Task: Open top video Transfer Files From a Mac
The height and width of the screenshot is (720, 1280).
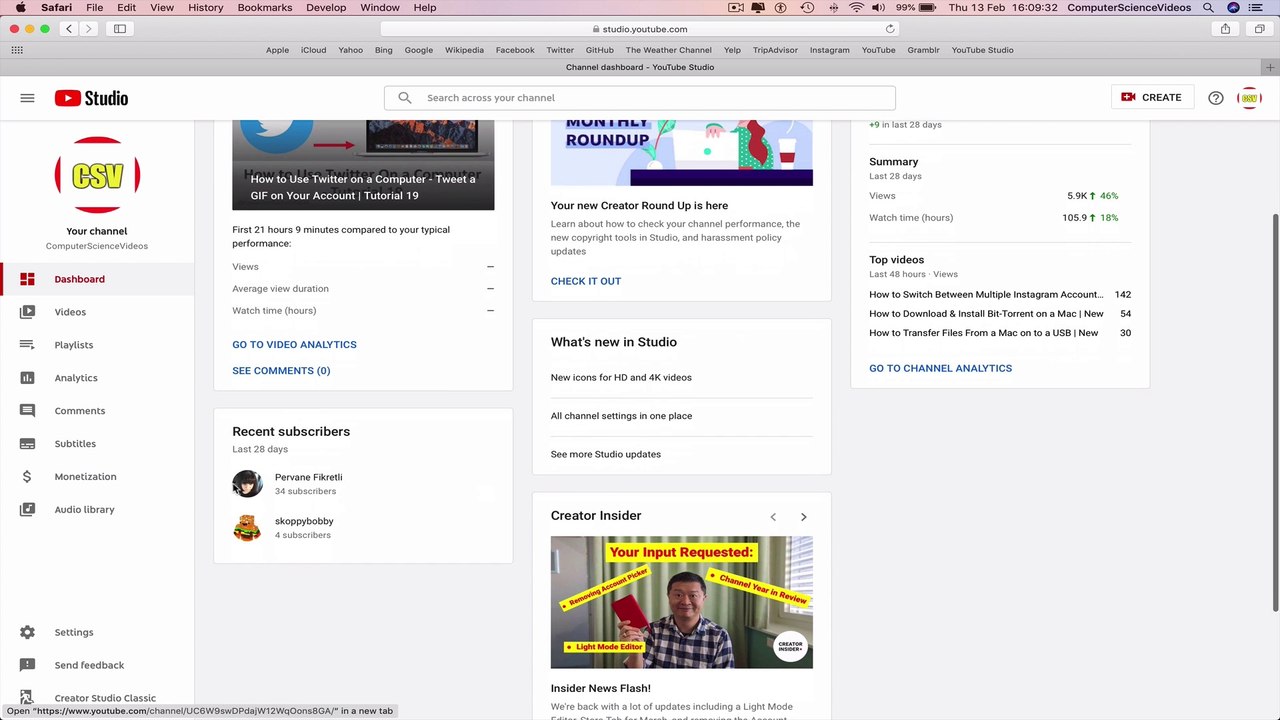Action: (983, 333)
